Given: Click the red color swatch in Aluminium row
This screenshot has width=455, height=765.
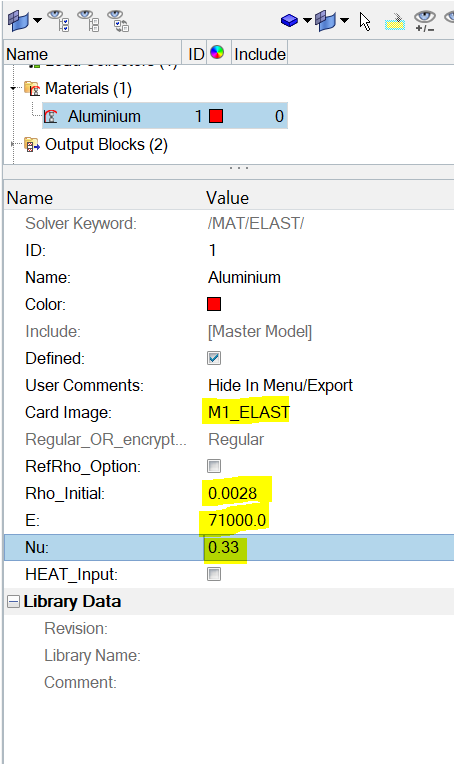Looking at the screenshot, I should coord(216,116).
